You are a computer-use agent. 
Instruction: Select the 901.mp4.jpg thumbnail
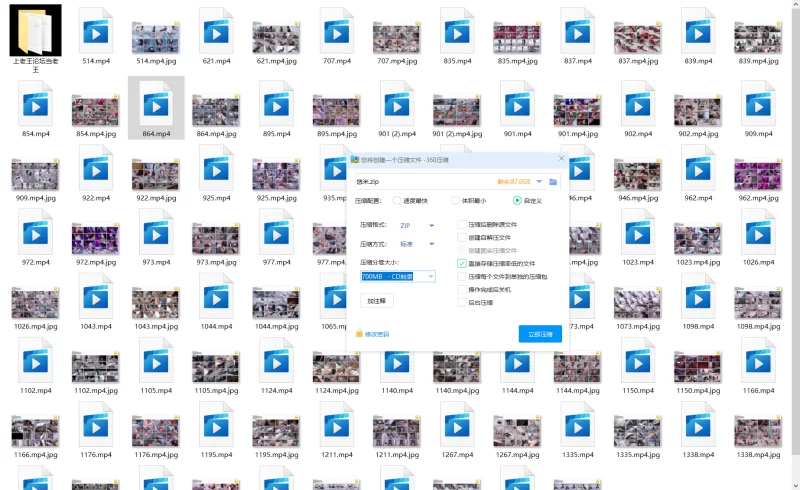[578, 111]
